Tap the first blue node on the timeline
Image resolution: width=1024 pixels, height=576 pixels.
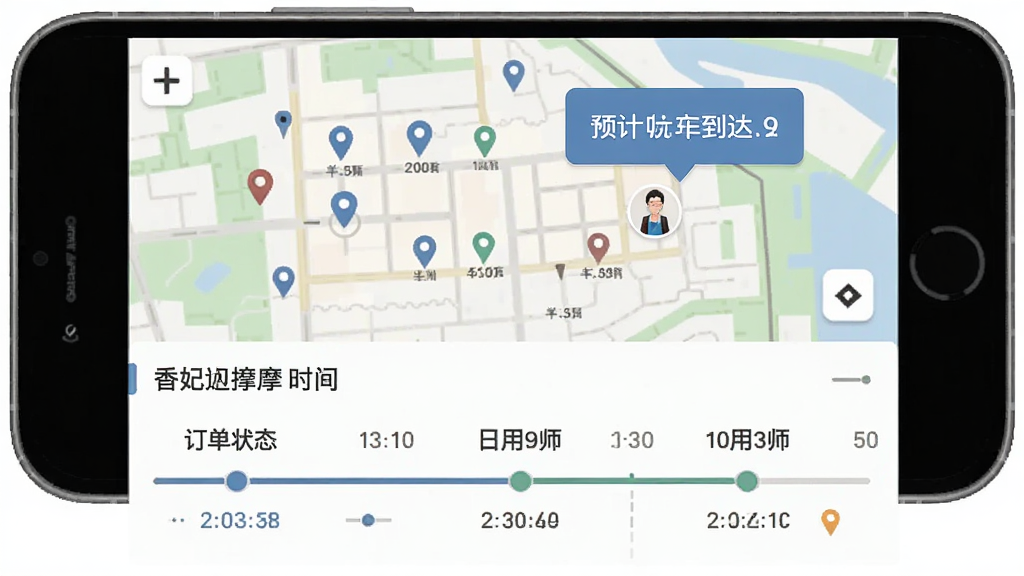pos(236,481)
